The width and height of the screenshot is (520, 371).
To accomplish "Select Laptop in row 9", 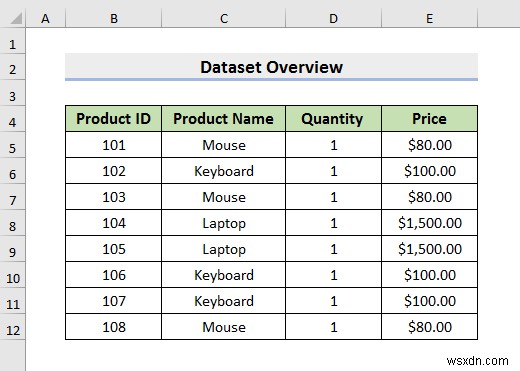I will [223, 249].
